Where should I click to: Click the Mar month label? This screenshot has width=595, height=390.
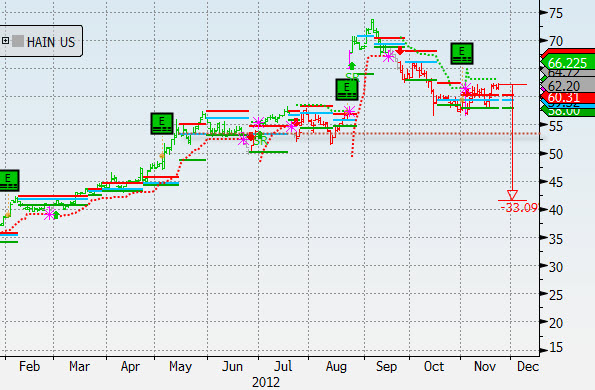(x=79, y=366)
